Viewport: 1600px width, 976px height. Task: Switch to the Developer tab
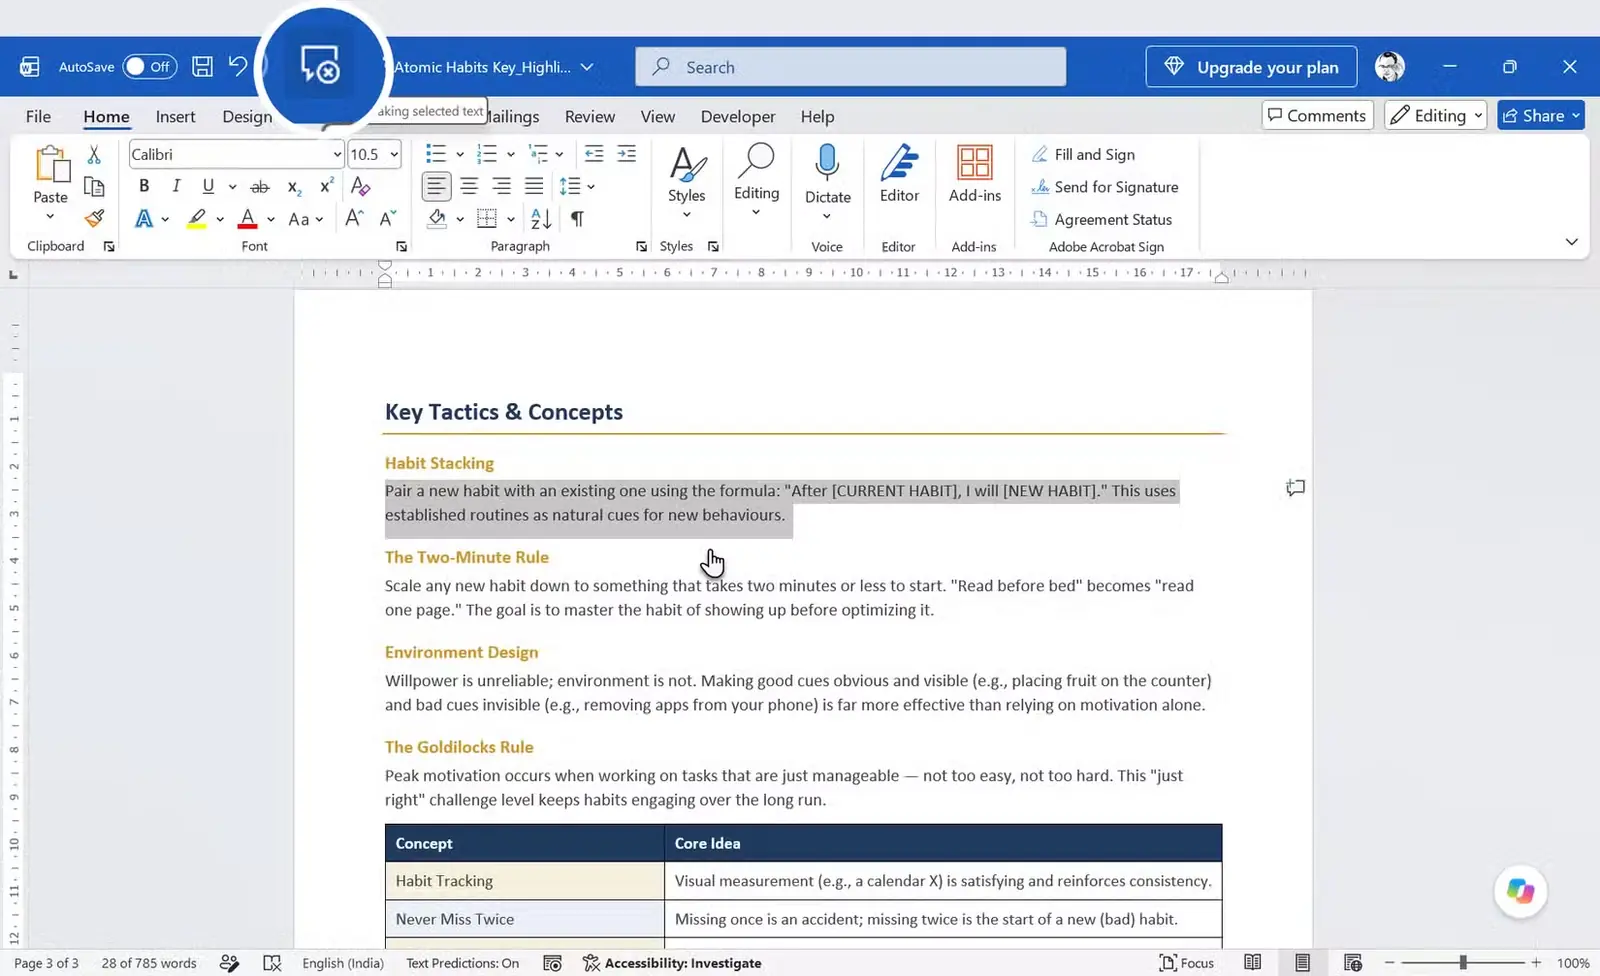738,116
